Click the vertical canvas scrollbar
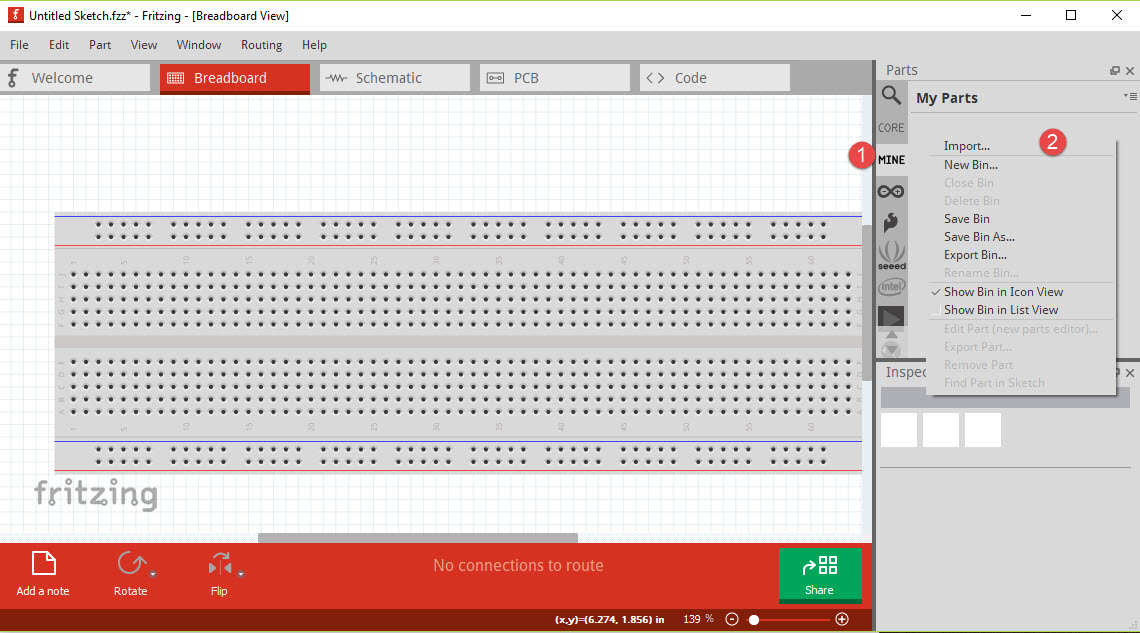The width and height of the screenshot is (1140, 633). click(x=867, y=302)
